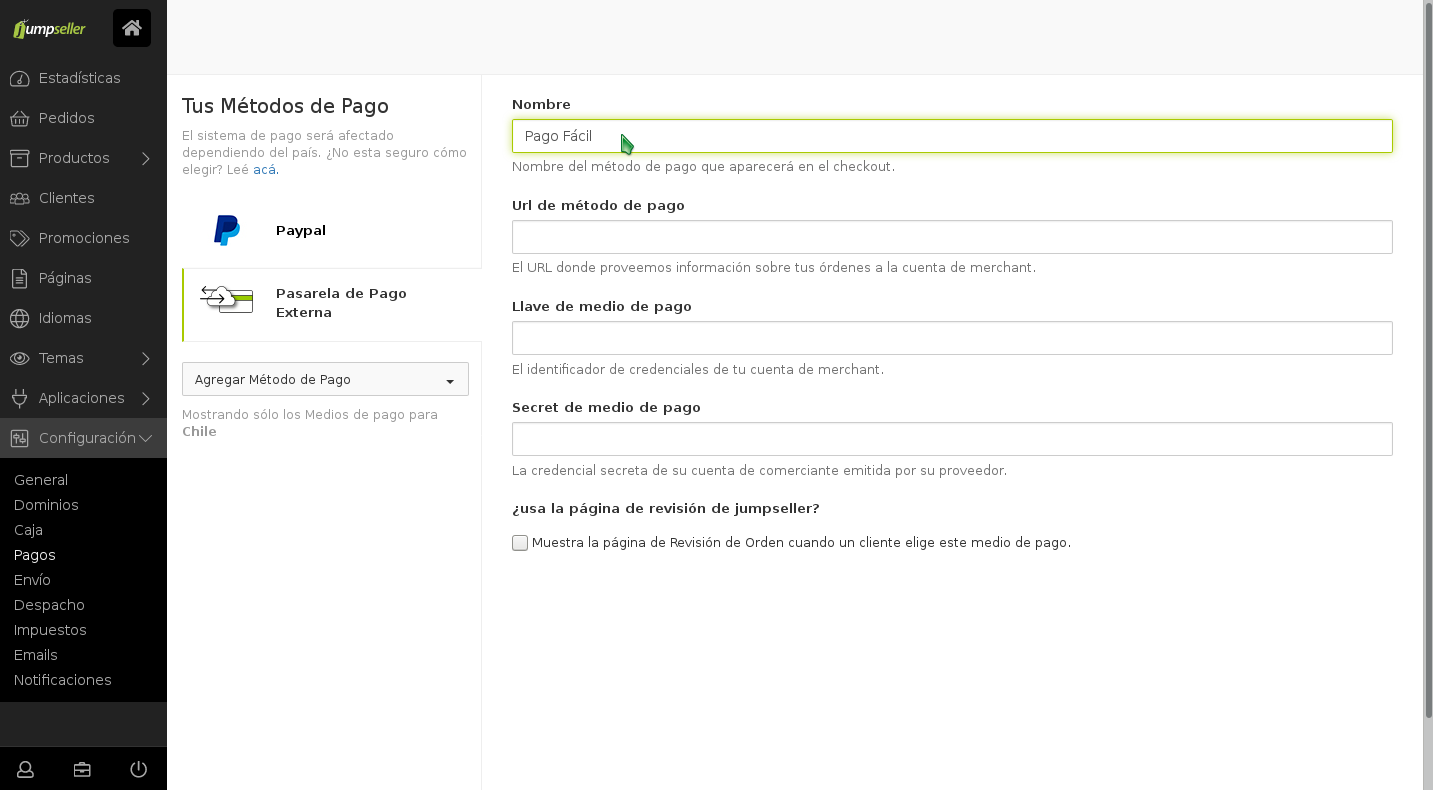Click the home icon button
Image resolution: width=1433 pixels, height=790 pixels.
point(132,28)
